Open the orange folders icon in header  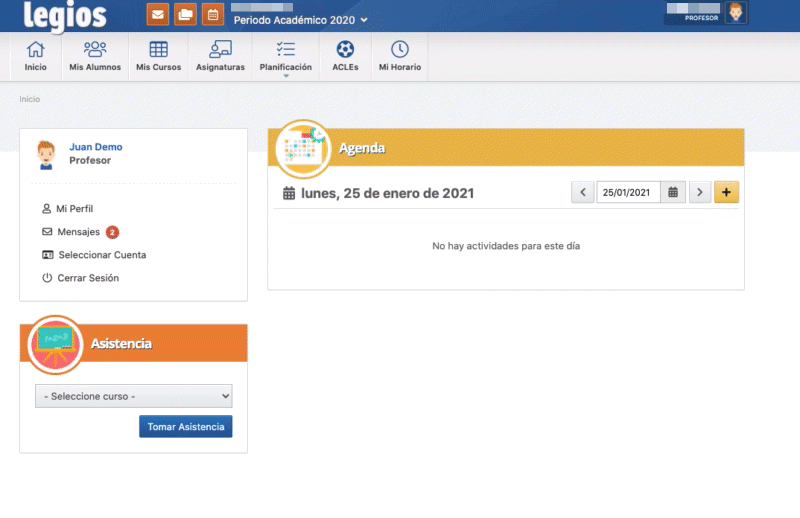click(x=185, y=14)
